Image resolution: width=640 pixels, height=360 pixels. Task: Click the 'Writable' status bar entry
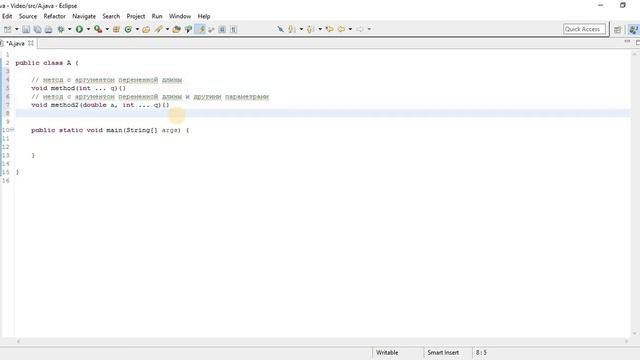(387, 352)
